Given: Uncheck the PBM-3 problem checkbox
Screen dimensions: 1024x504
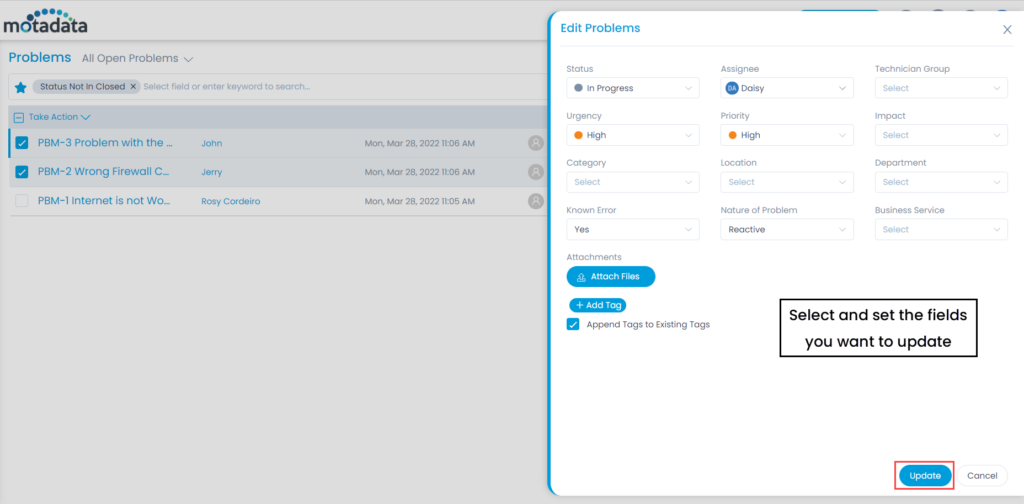Looking at the screenshot, I should click(x=22, y=143).
